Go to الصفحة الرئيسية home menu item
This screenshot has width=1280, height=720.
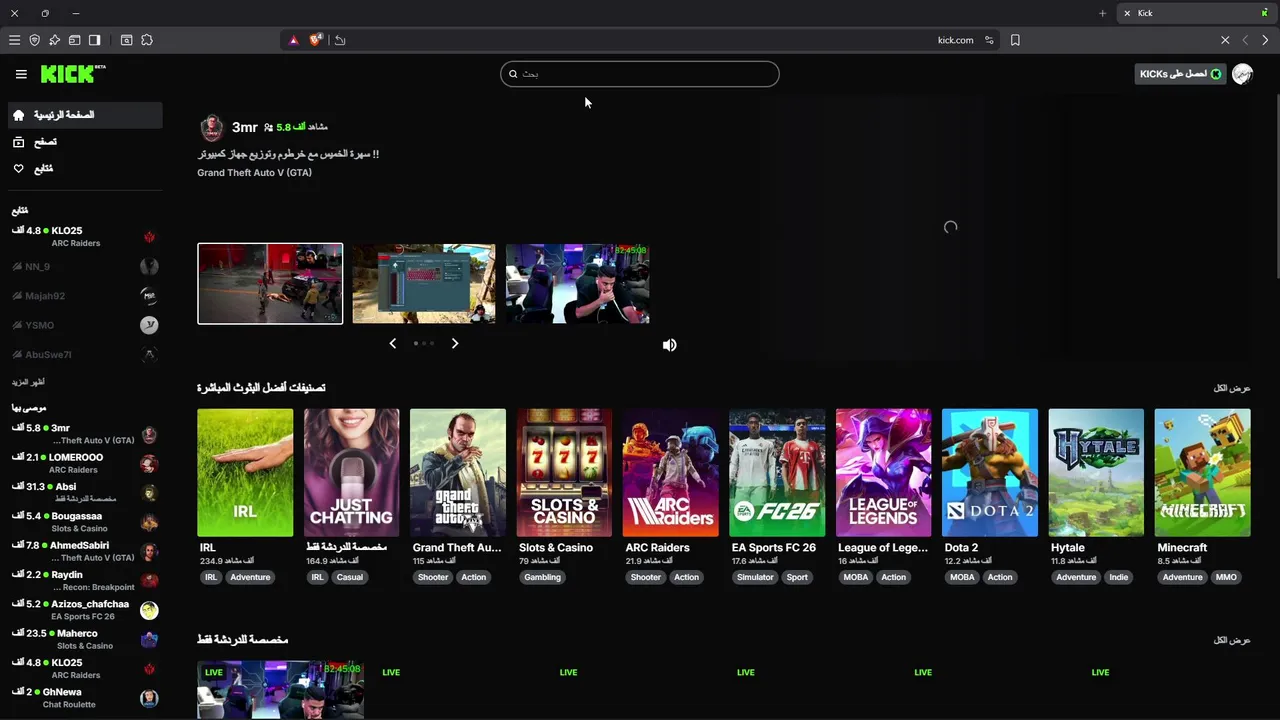pyautogui.click(x=84, y=115)
